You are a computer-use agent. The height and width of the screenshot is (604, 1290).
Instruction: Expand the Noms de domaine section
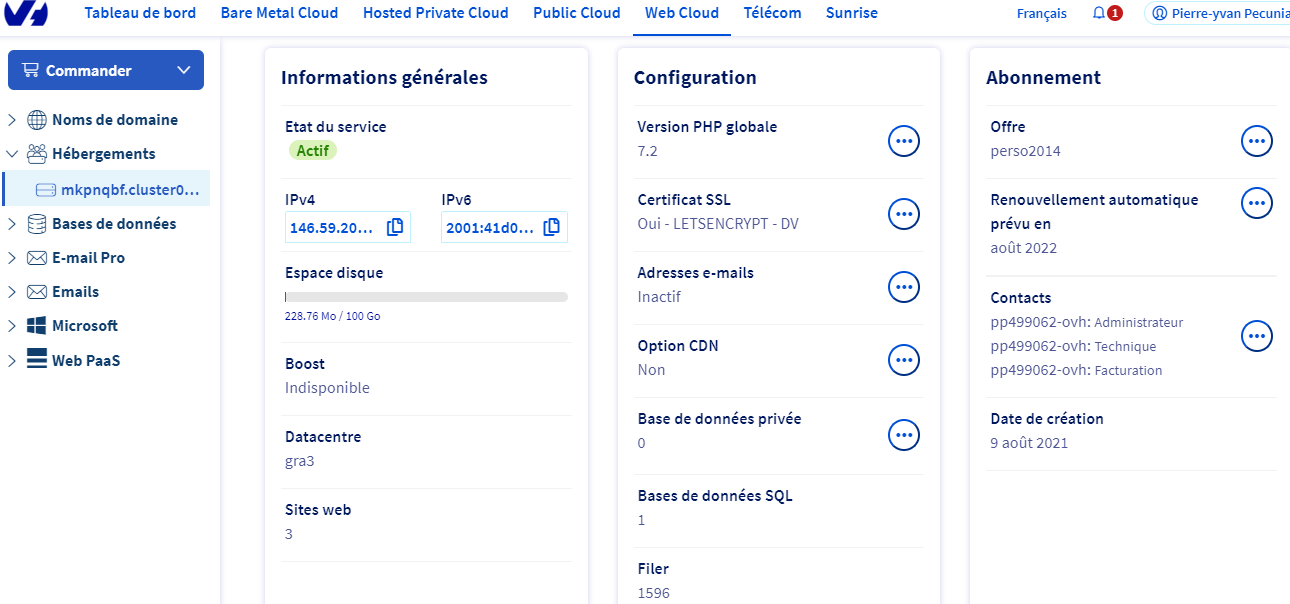point(12,120)
